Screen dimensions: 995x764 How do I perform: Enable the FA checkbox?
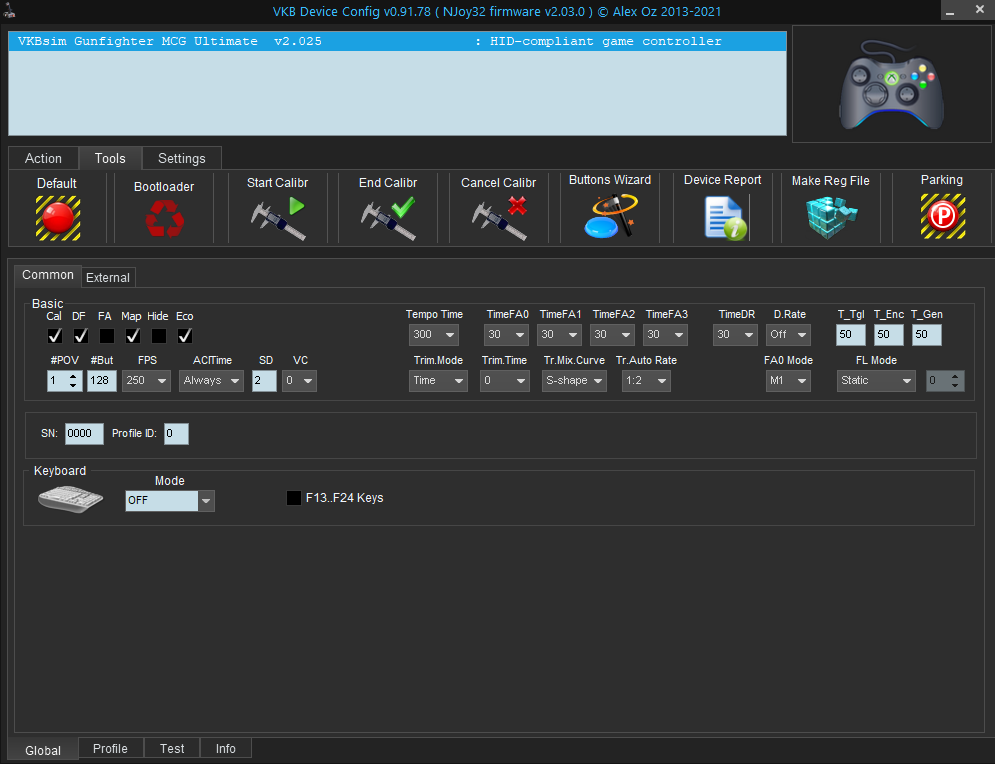107,336
